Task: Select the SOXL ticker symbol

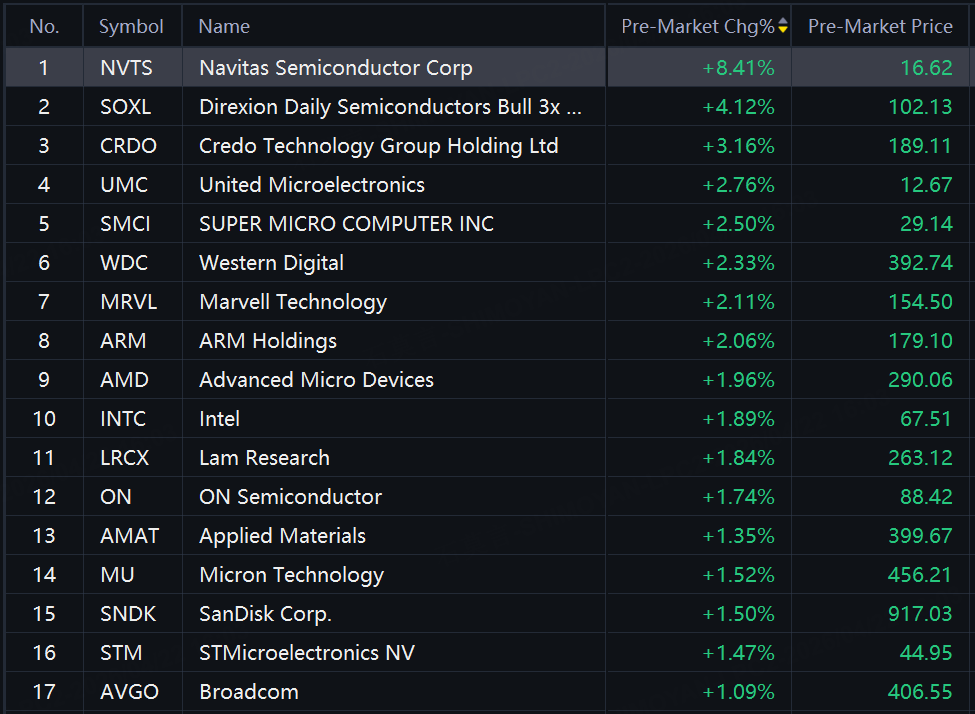Action: tap(126, 107)
